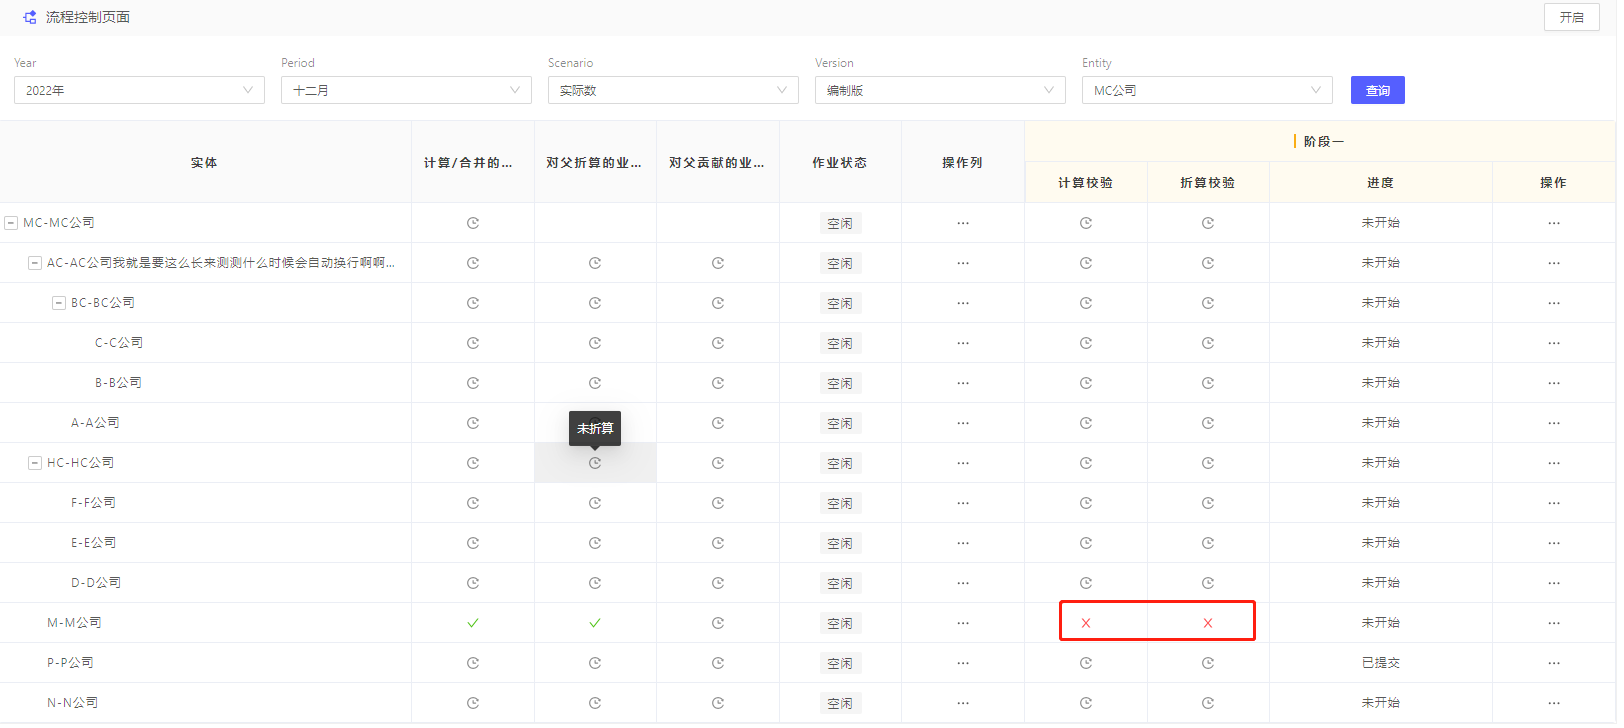The height and width of the screenshot is (728, 1624).
Task: Click MC-MC公司 计算/合并 status clock icon
Action: click(x=473, y=223)
